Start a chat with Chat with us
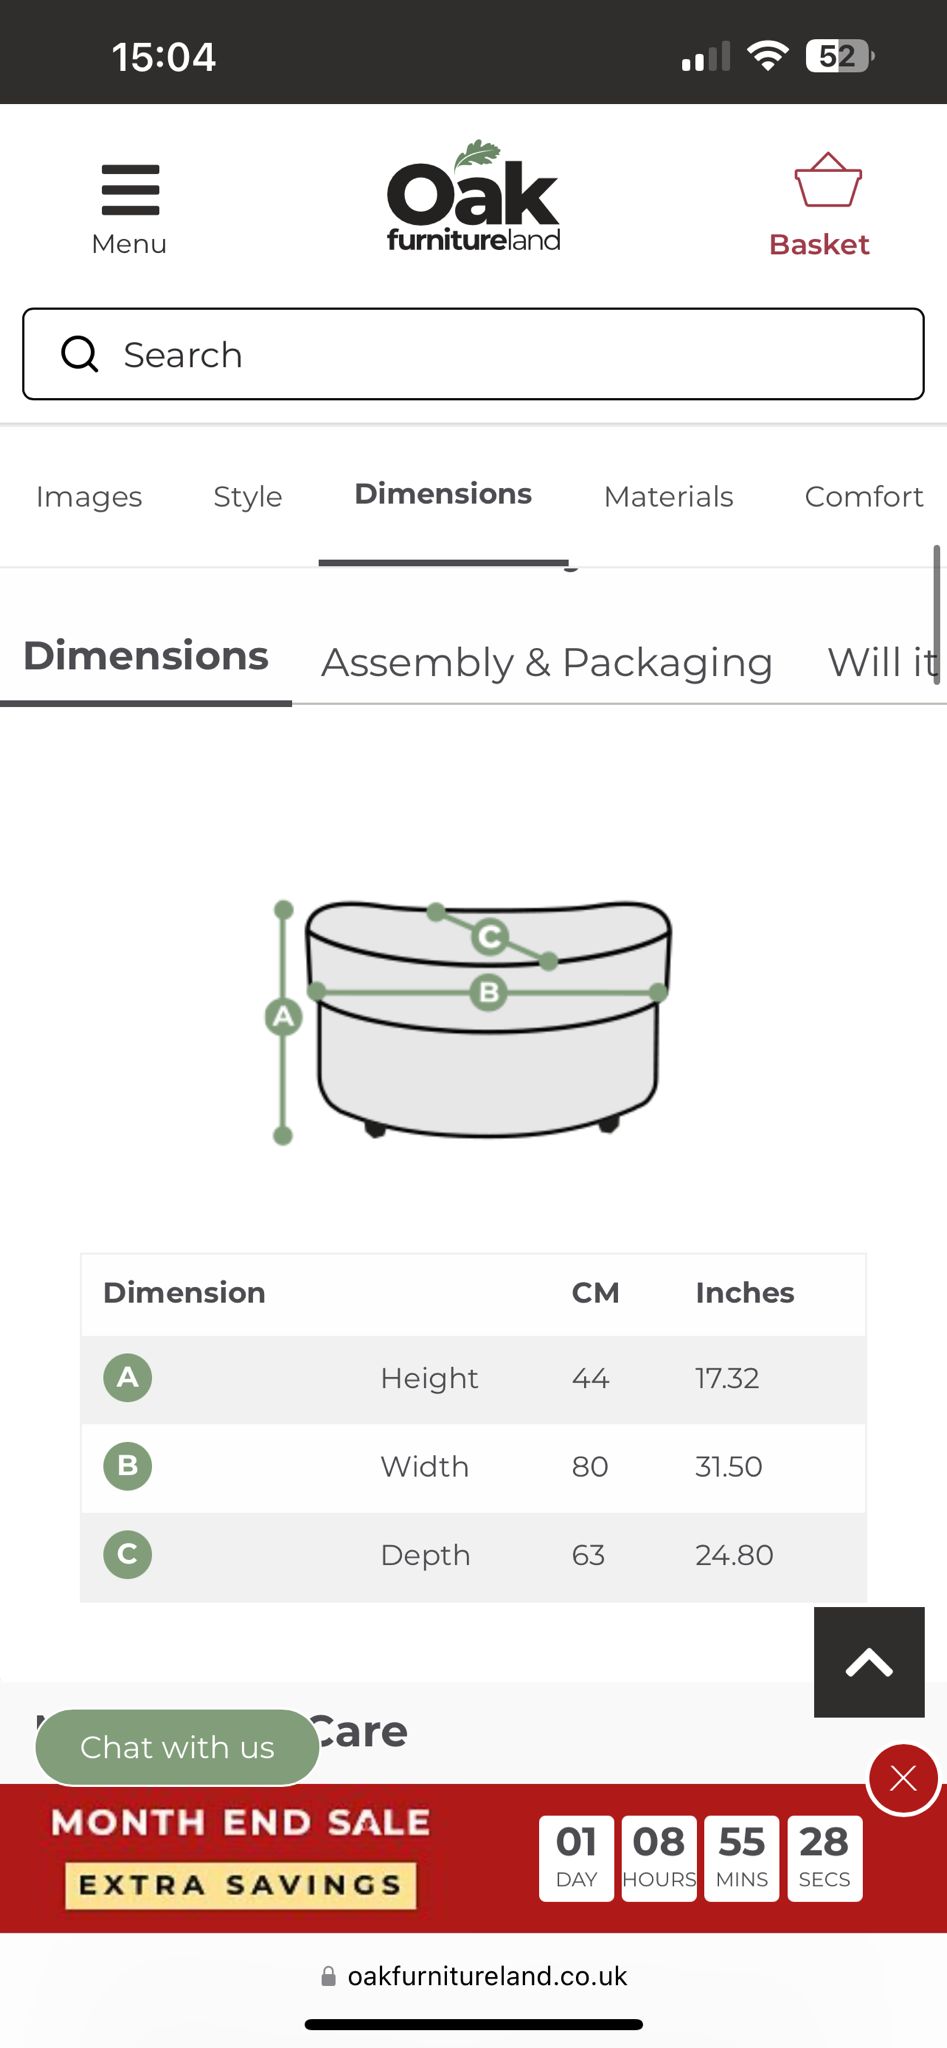The width and height of the screenshot is (947, 2048). (177, 1747)
